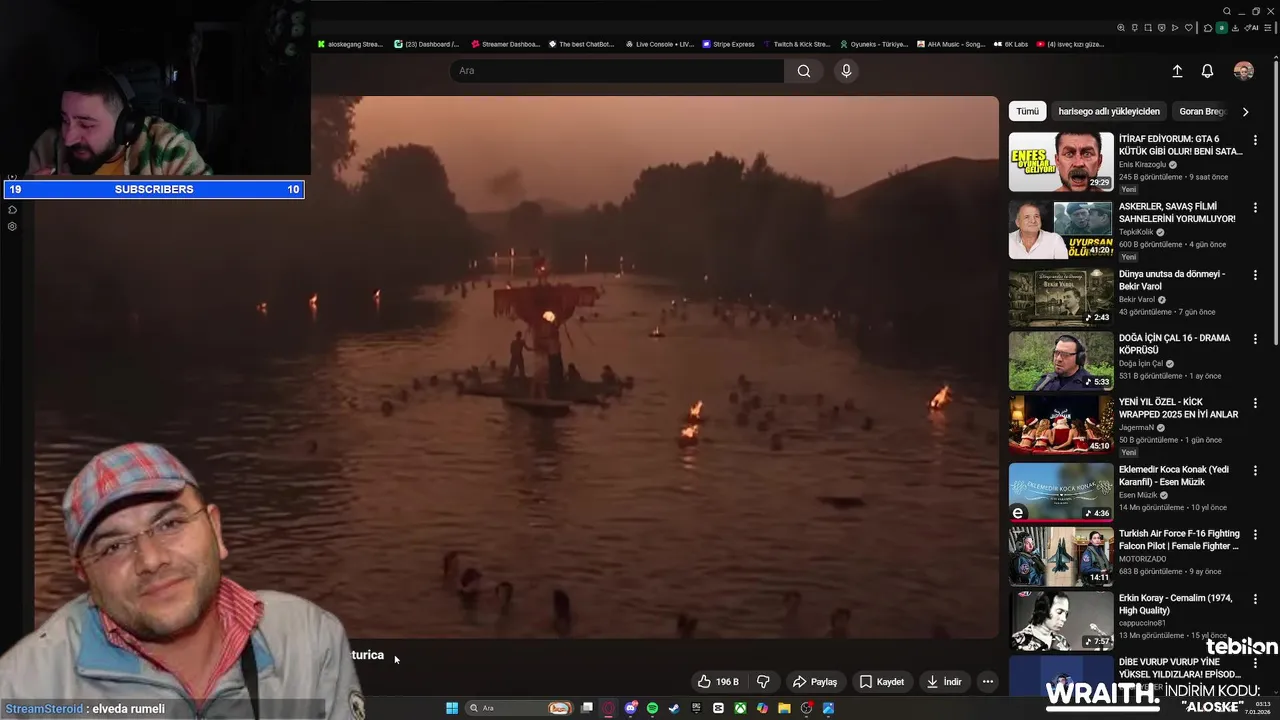
Task: Open the YENİ YIL ÖZEL Kick Wrapped thumbnail
Action: coord(1061,425)
